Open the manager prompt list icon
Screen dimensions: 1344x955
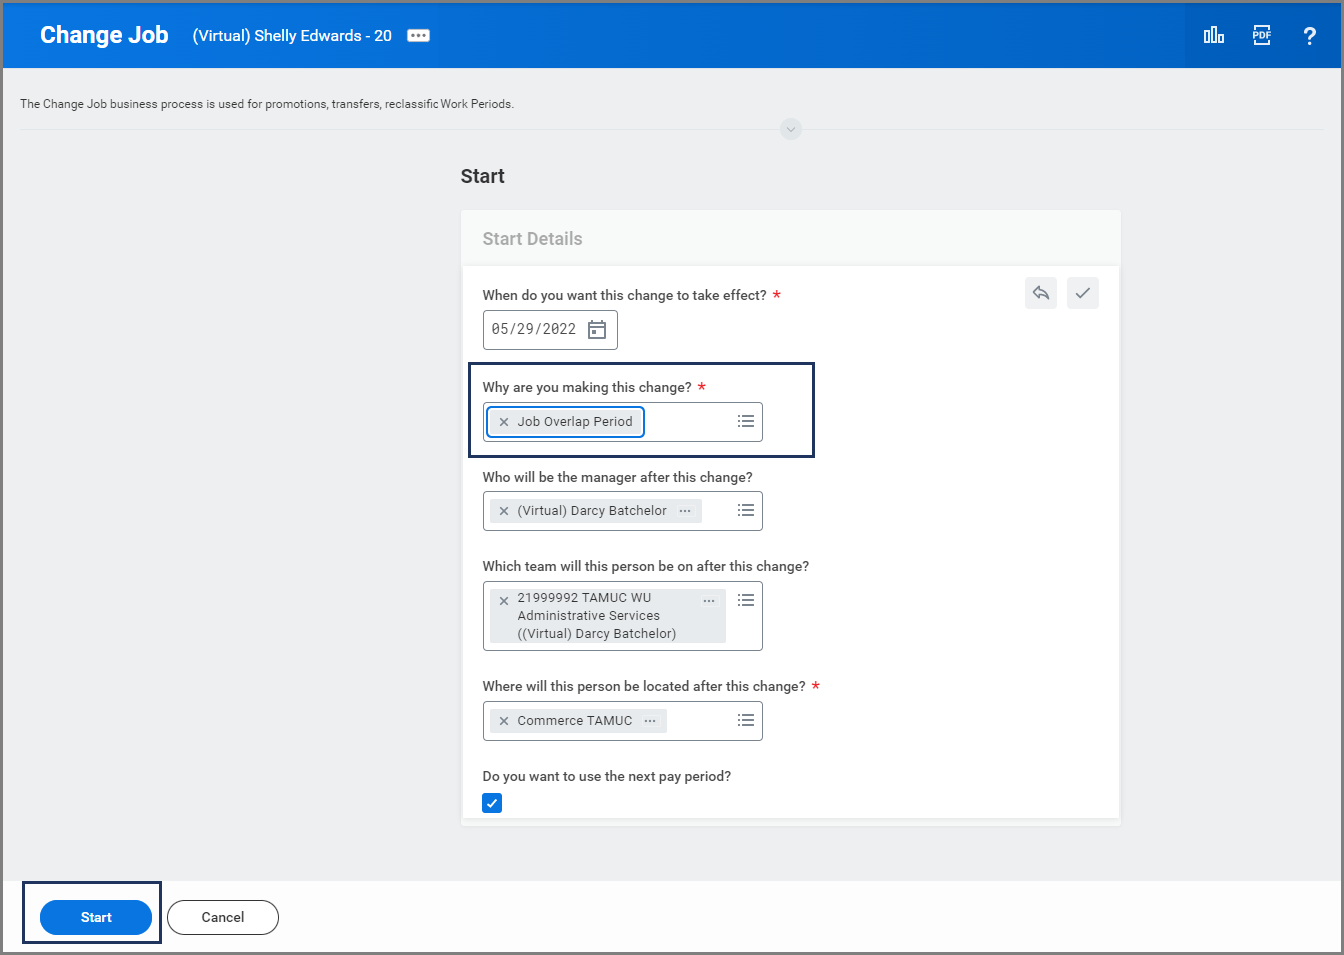click(745, 511)
